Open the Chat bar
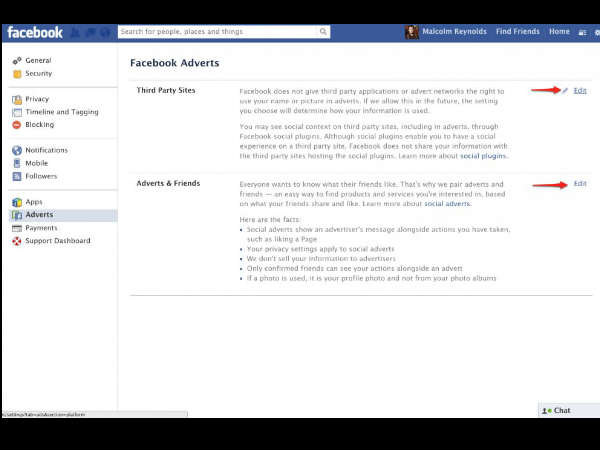Viewport: 600px width, 450px height. click(569, 410)
